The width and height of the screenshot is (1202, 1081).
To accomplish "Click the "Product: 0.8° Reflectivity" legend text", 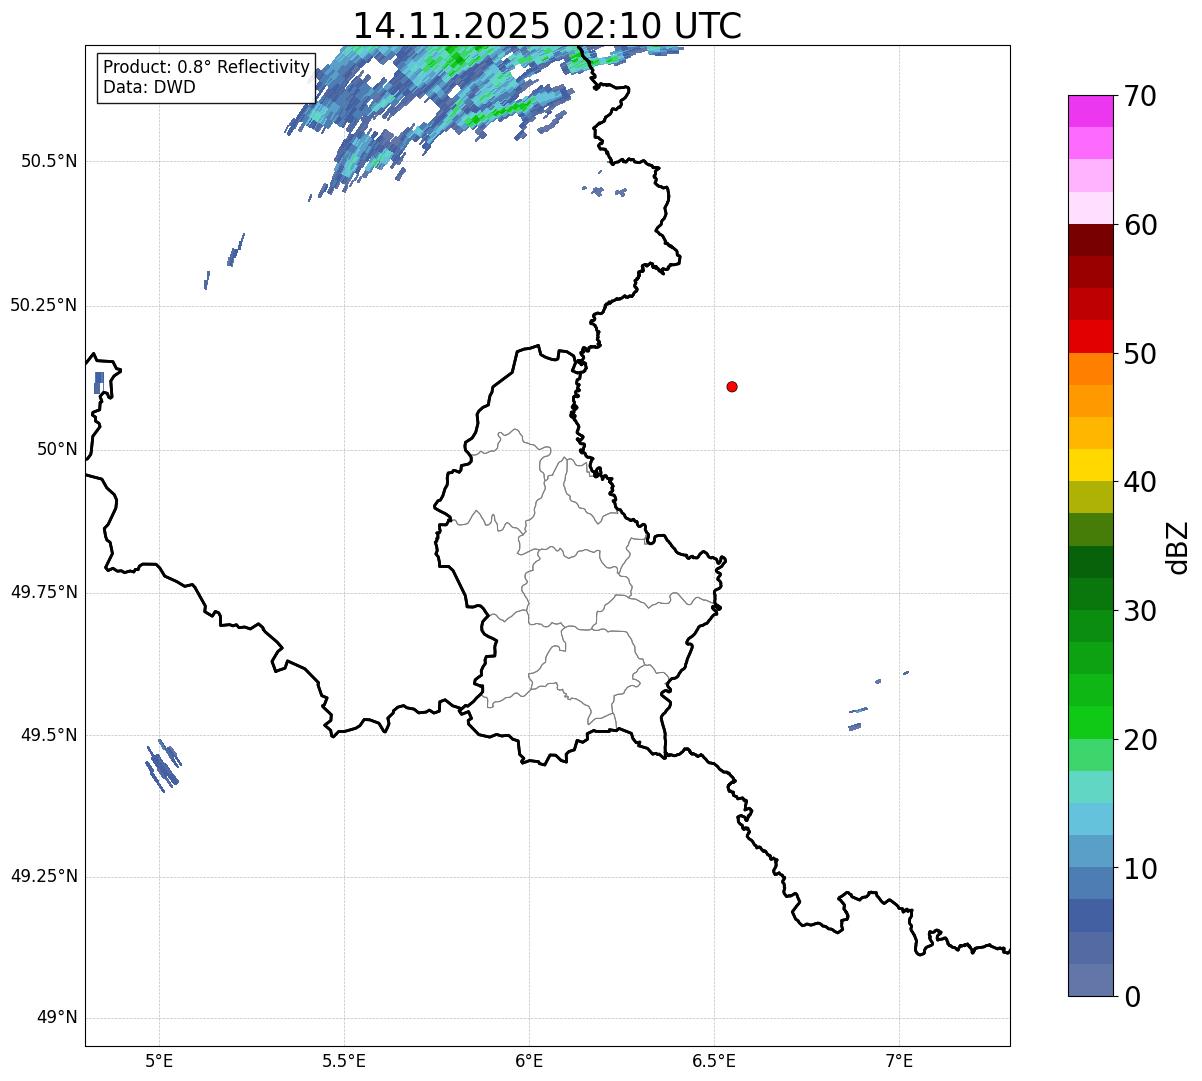I will click(206, 67).
